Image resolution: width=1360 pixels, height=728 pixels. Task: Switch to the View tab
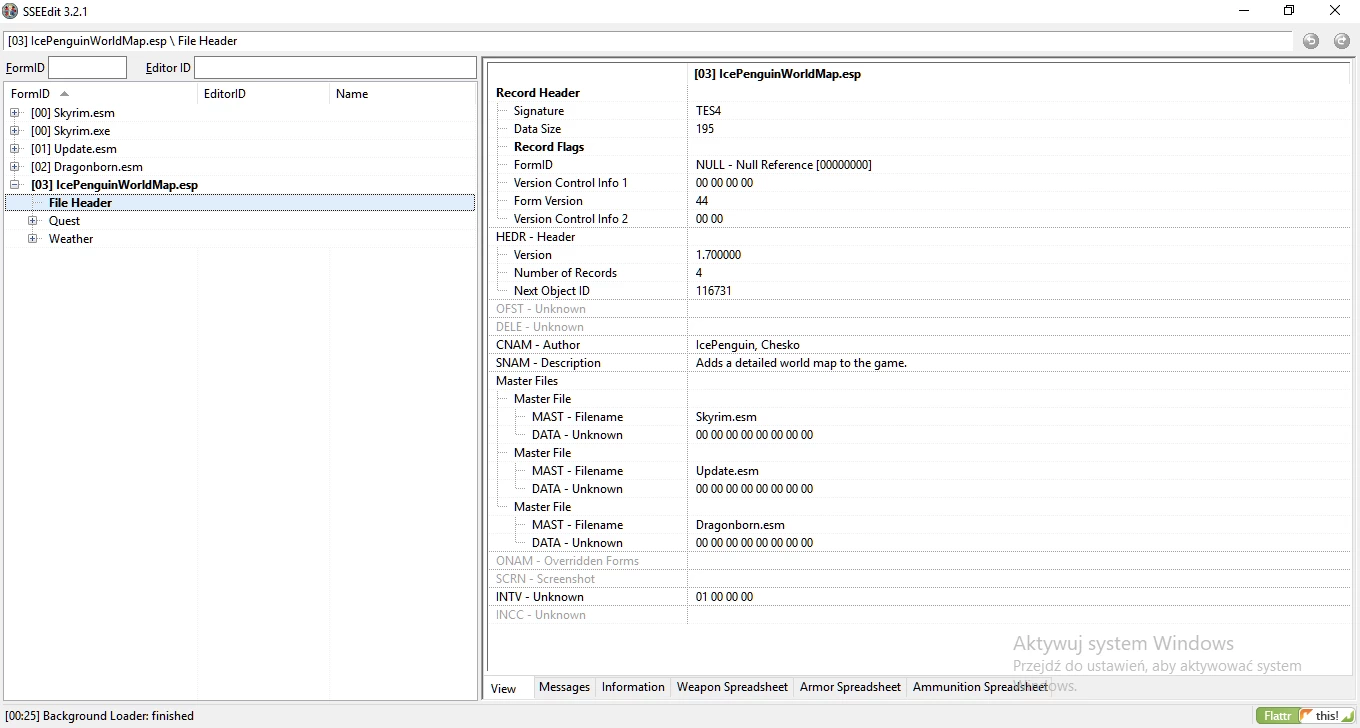click(x=504, y=688)
